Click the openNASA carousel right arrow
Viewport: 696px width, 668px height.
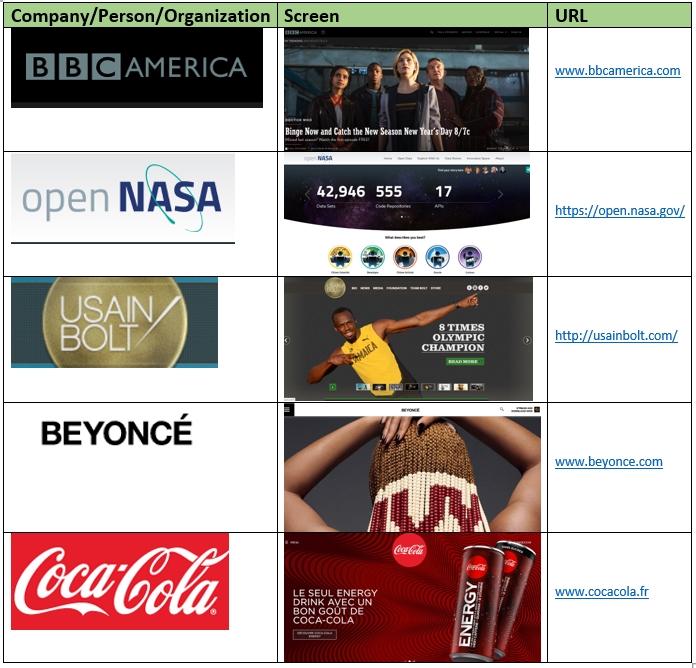(500, 194)
